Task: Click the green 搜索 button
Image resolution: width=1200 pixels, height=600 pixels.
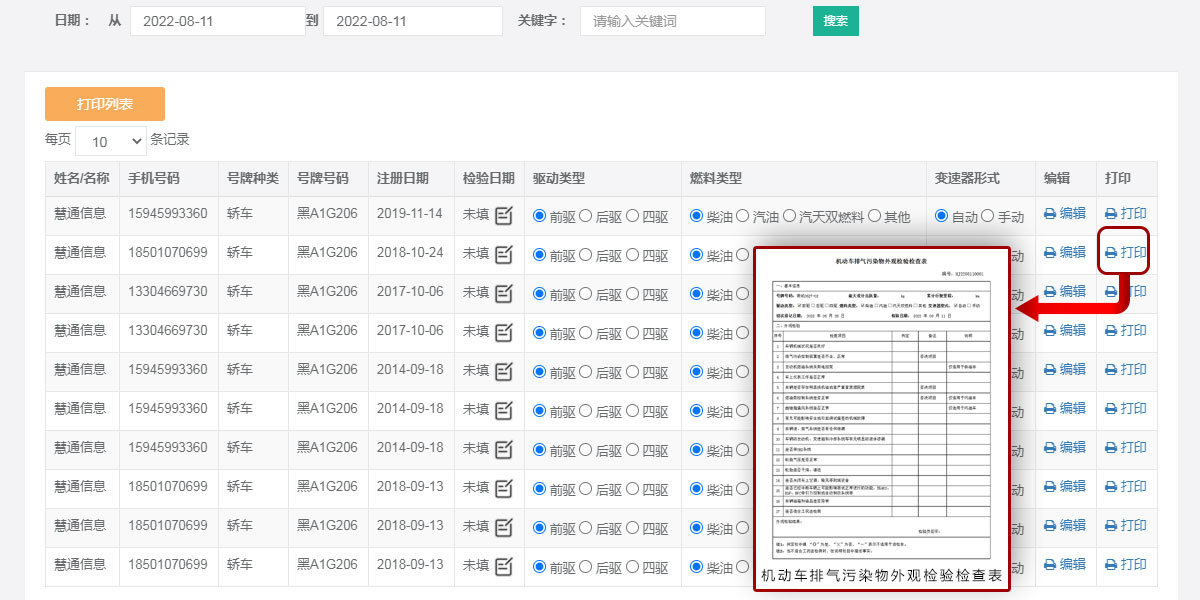Action: [835, 21]
